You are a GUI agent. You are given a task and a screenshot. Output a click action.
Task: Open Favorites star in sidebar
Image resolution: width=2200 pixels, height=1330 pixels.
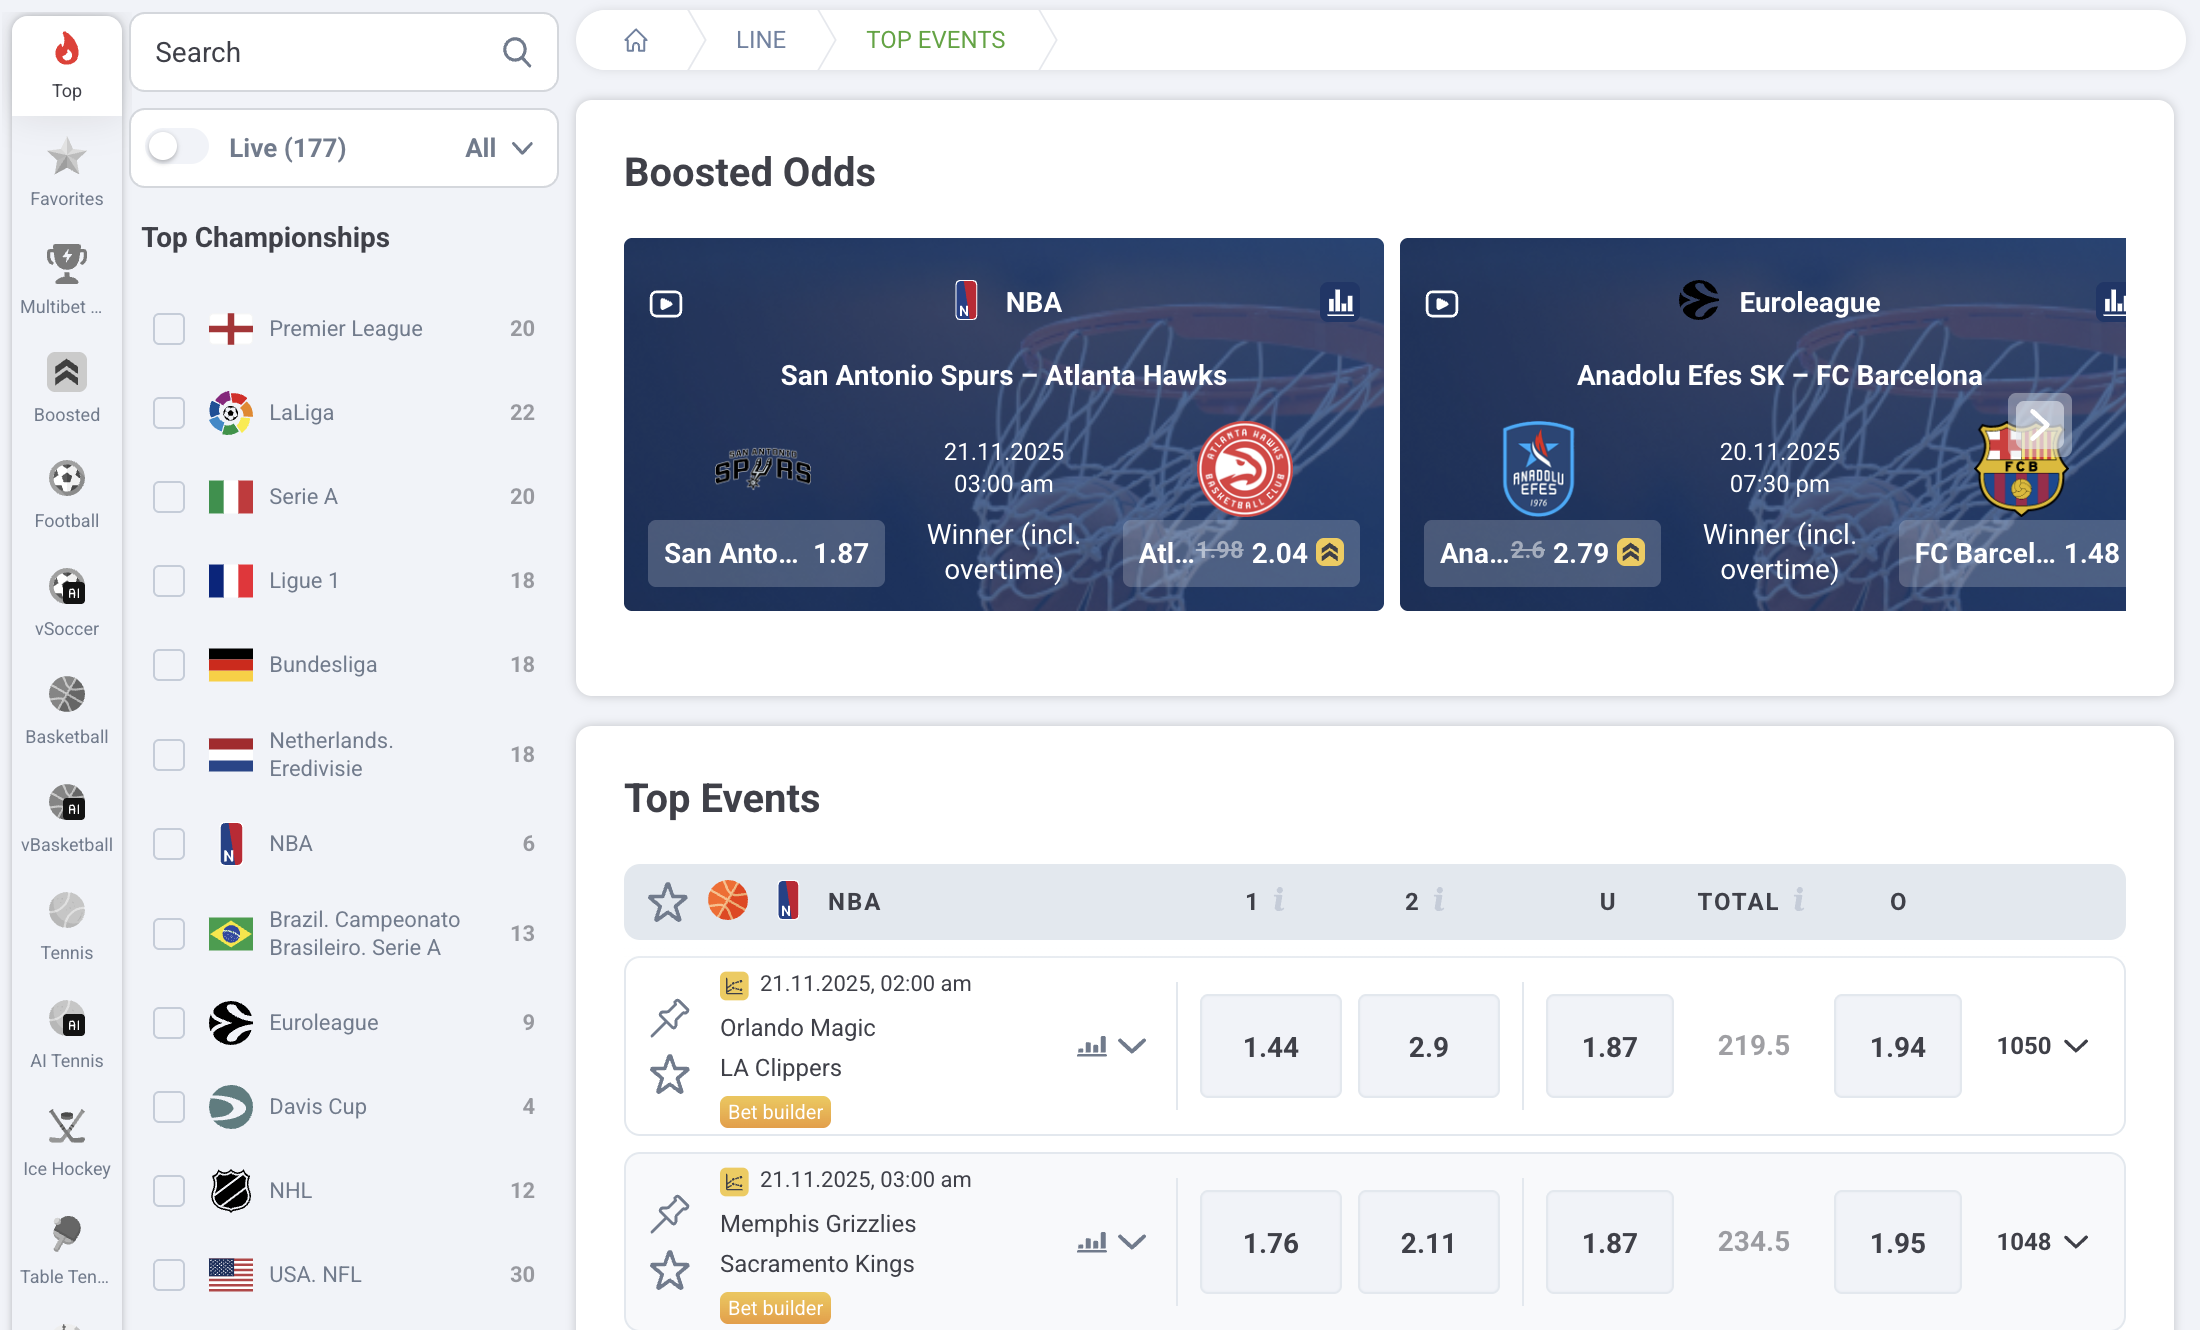[67, 172]
